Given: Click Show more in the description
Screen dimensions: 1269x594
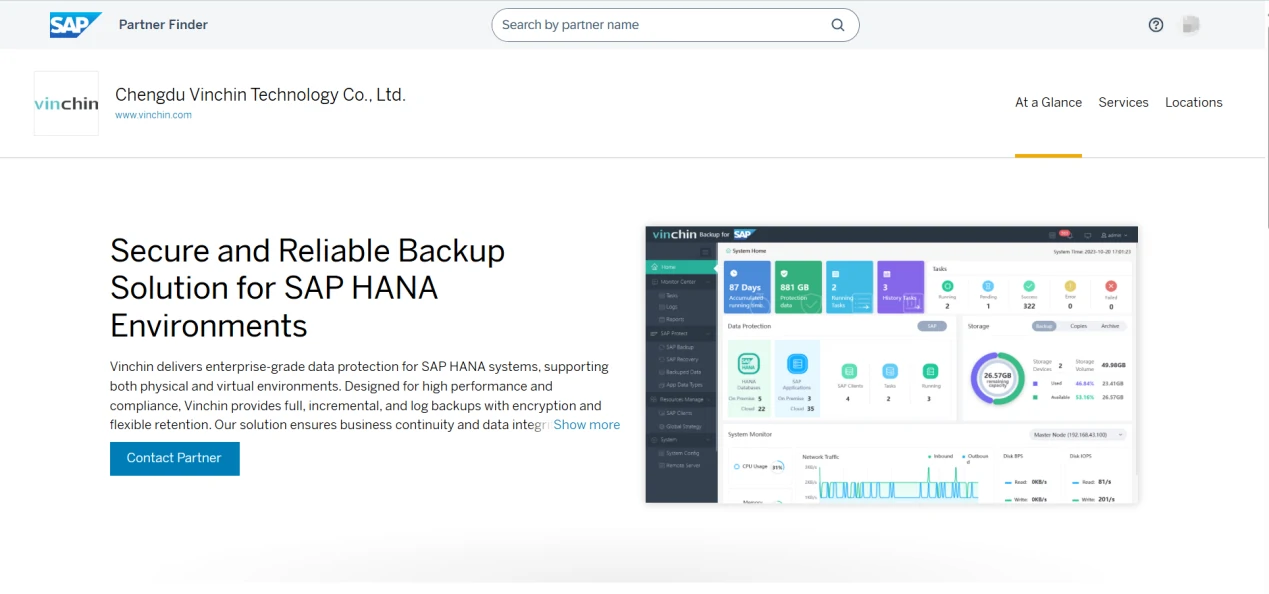Looking at the screenshot, I should tap(587, 424).
